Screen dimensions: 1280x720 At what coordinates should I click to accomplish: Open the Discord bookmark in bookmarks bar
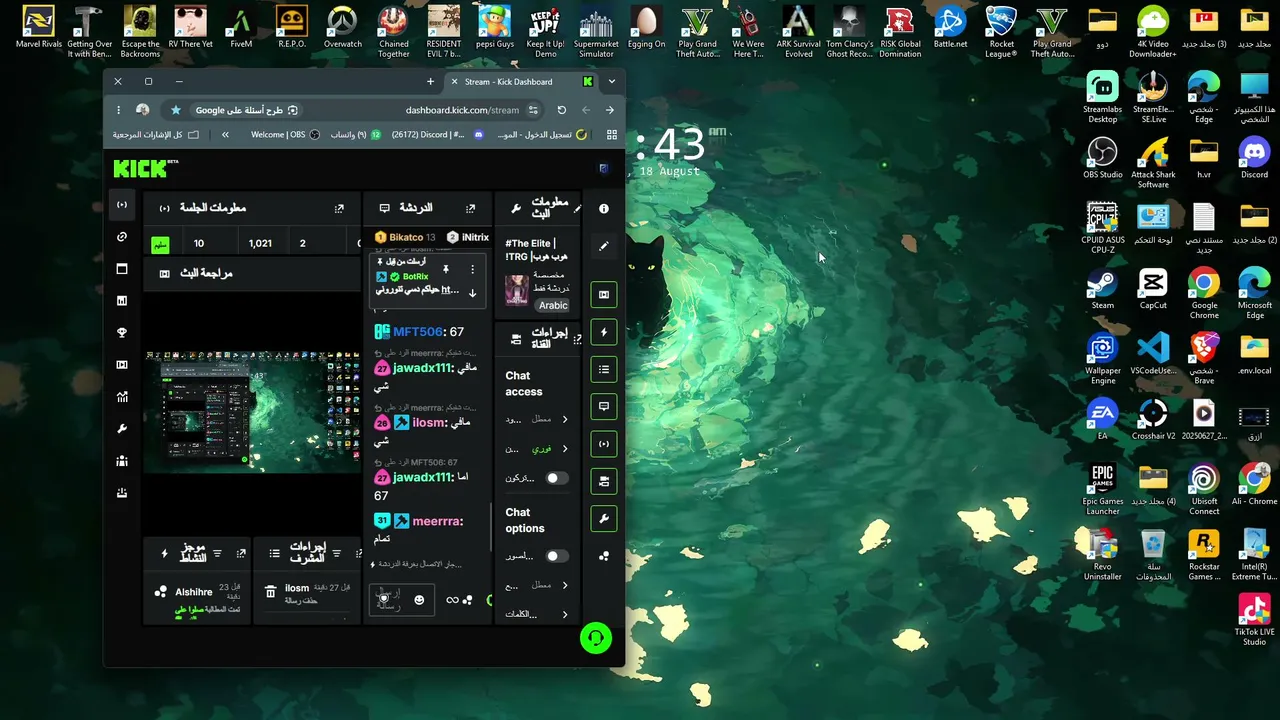(x=438, y=134)
